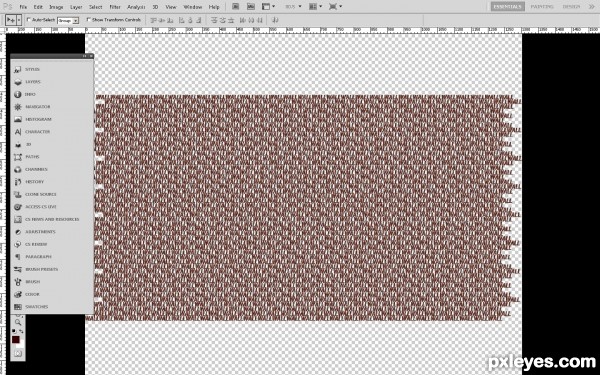Screen dimensions: 600x375
Task: Open the Filter menu
Action: tap(115, 7)
